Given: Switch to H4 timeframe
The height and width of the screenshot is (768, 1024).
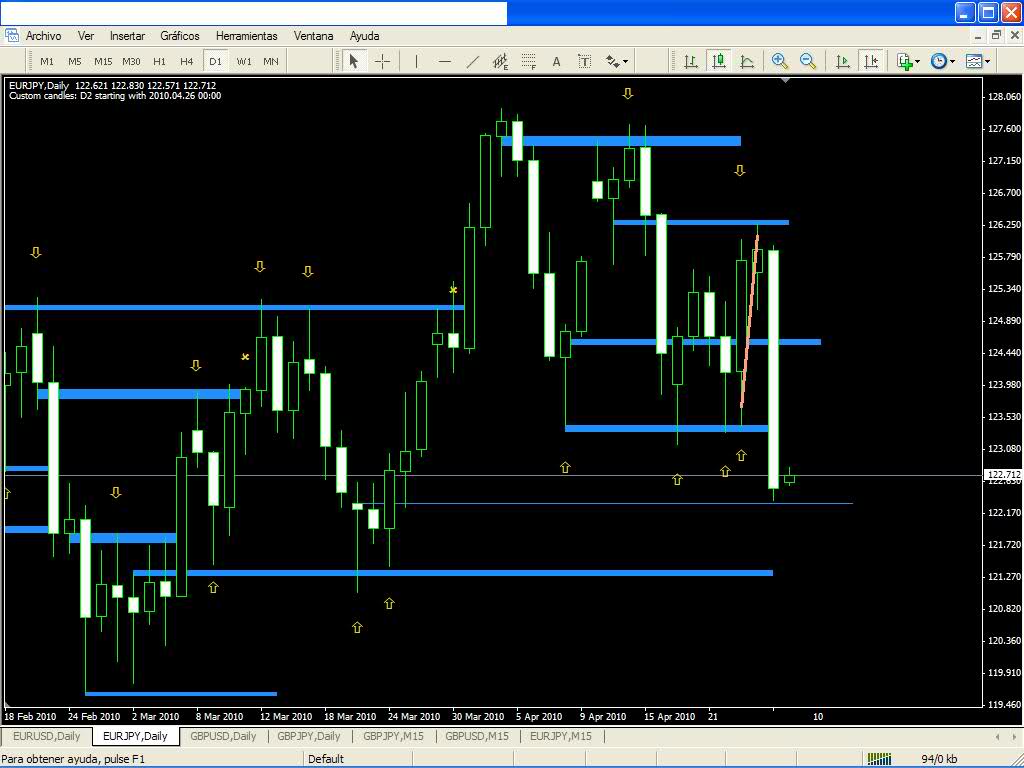Looking at the screenshot, I should 187,61.
